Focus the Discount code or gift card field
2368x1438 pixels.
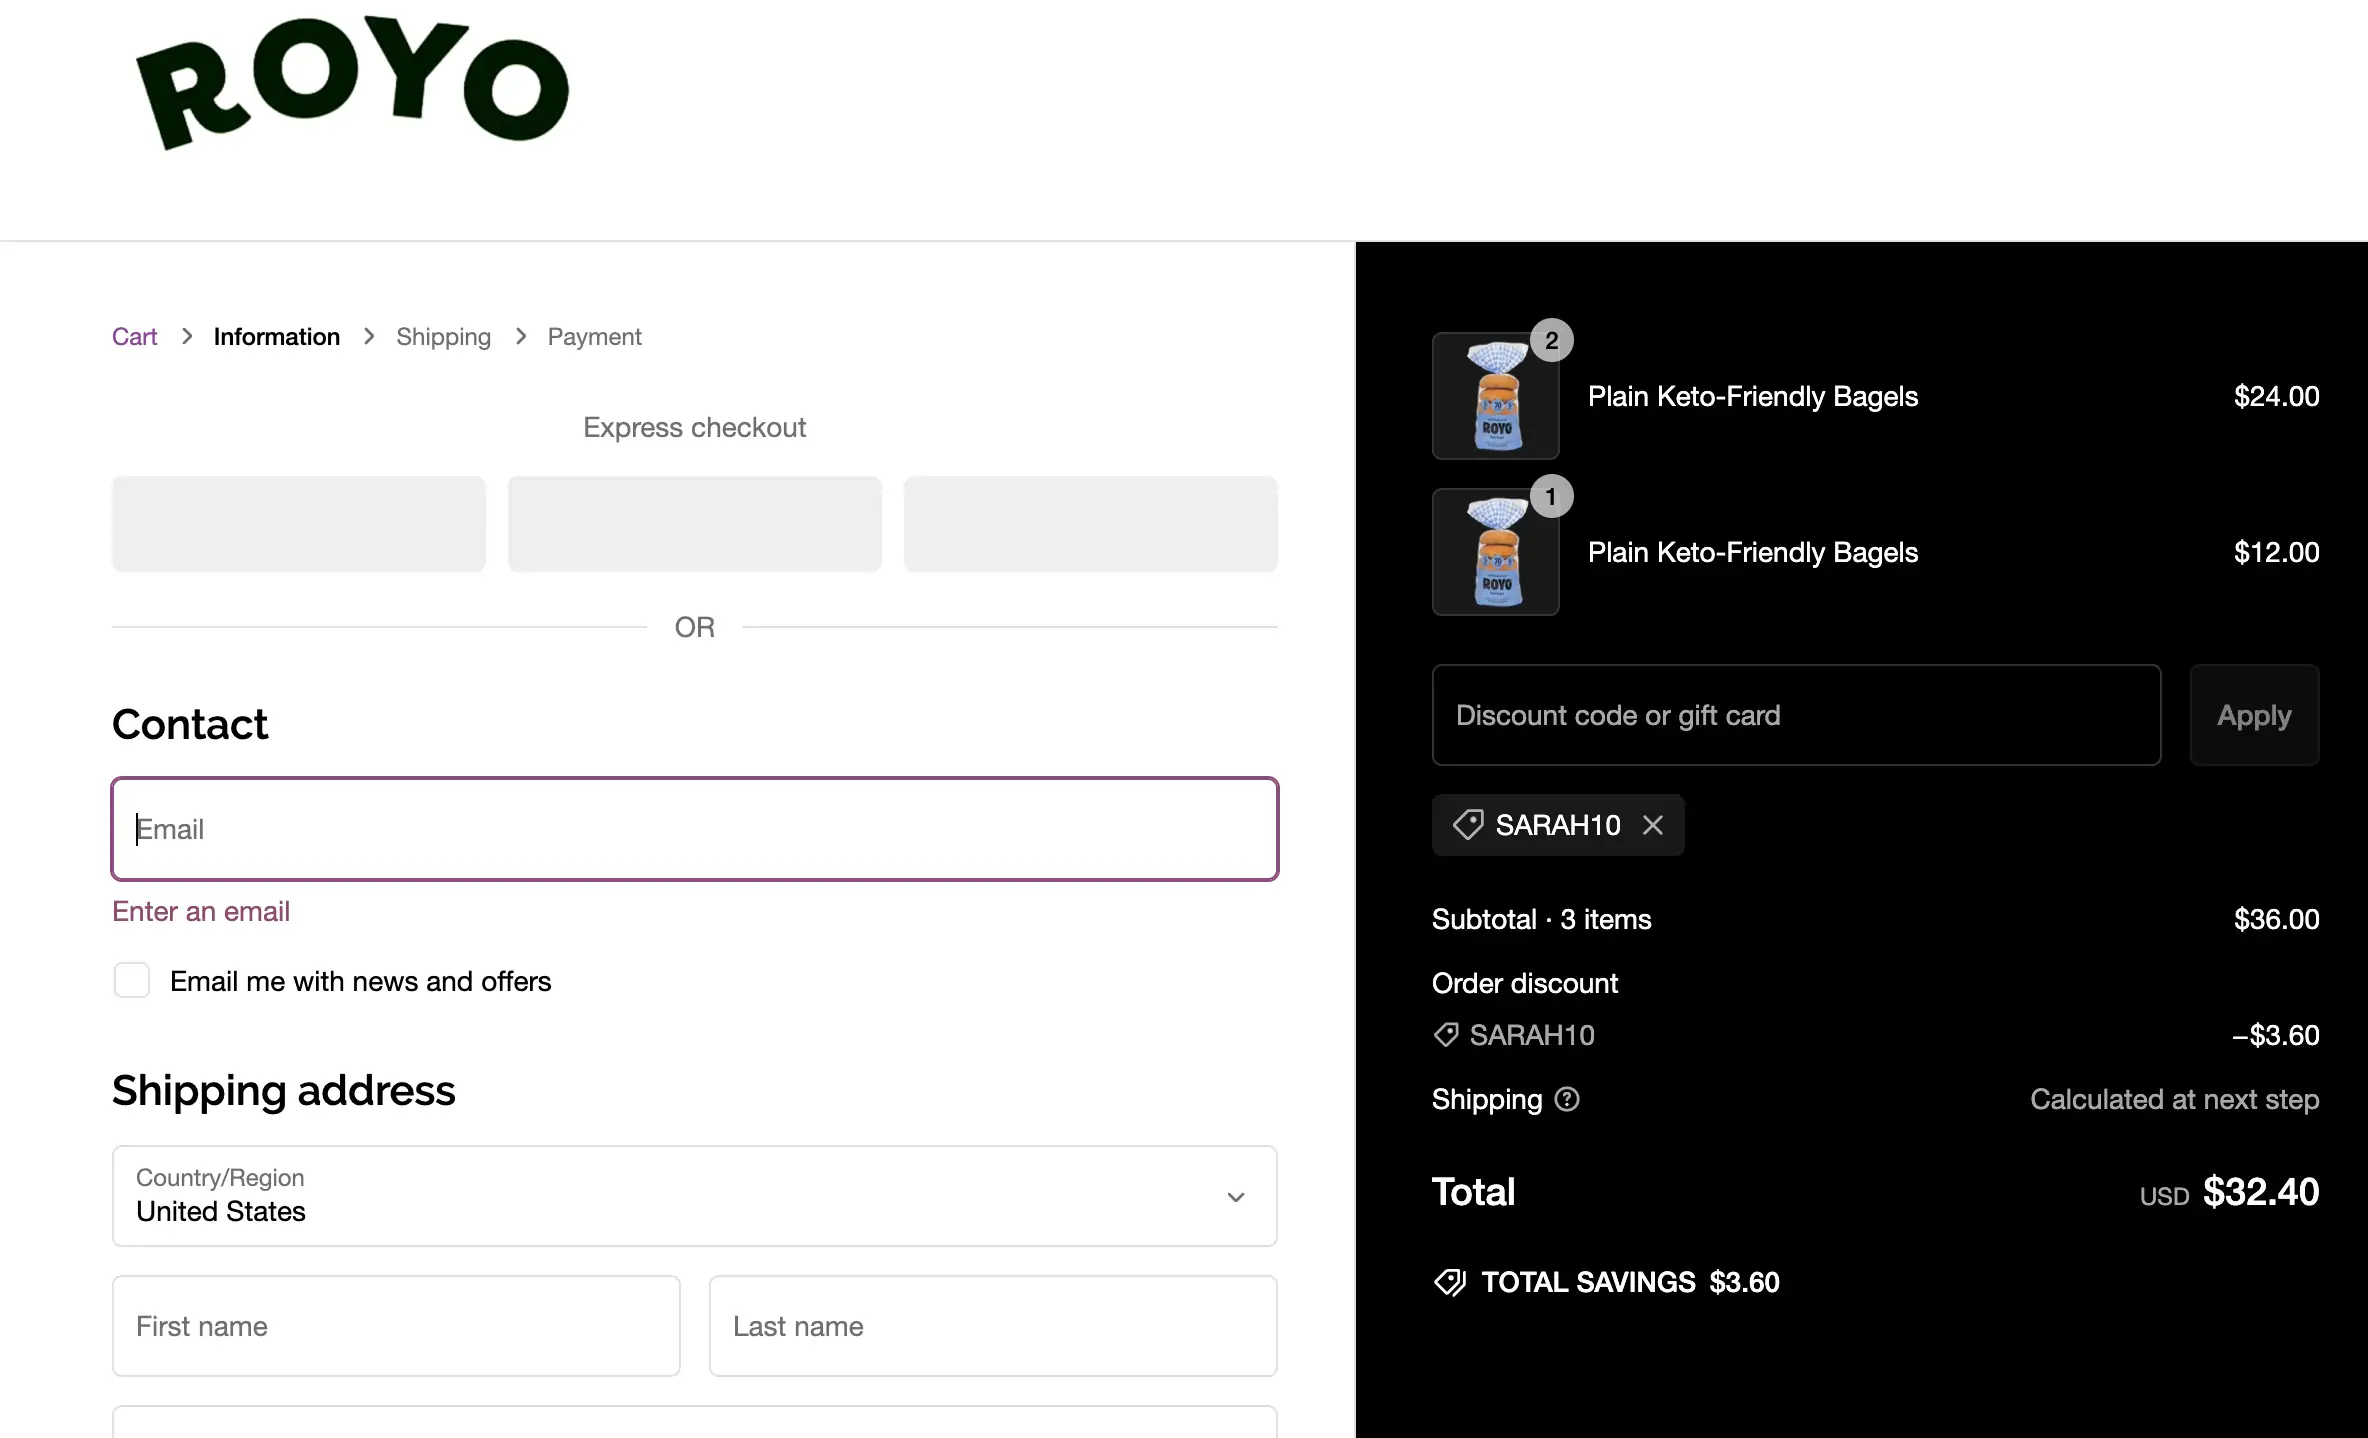(1796, 716)
